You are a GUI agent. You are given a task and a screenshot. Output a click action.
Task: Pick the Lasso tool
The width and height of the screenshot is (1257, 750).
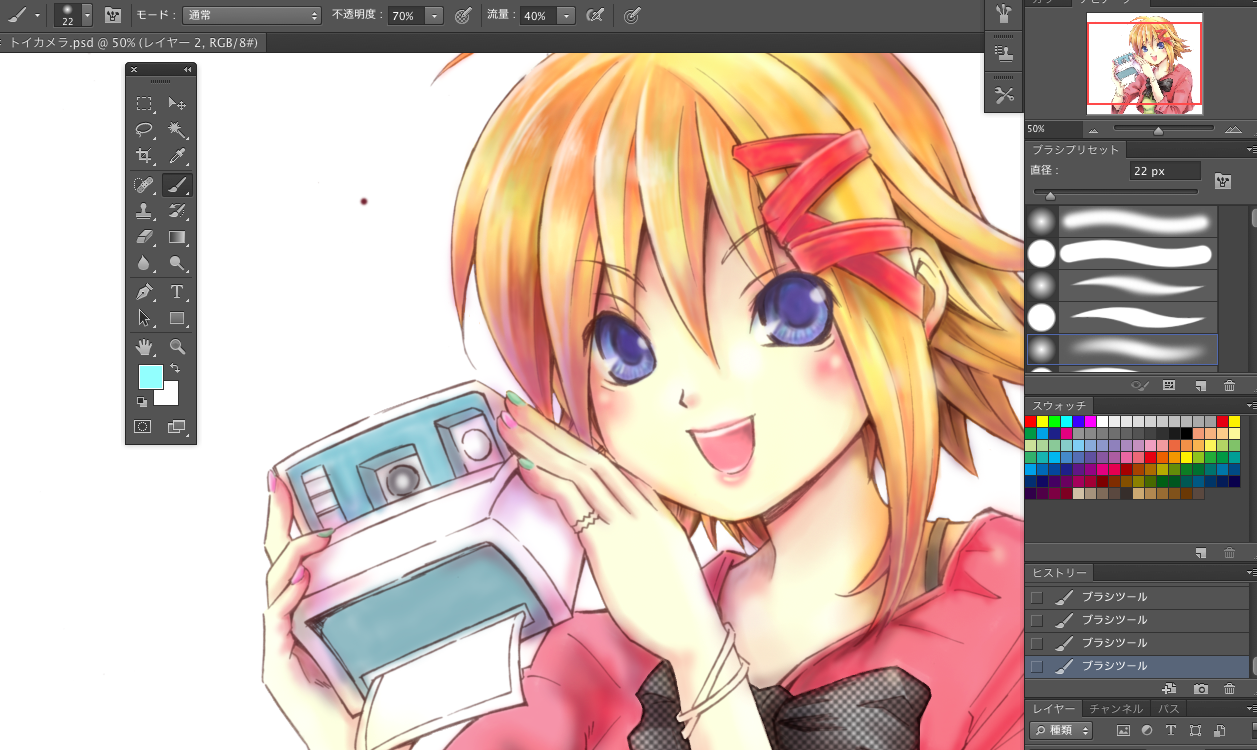point(145,129)
